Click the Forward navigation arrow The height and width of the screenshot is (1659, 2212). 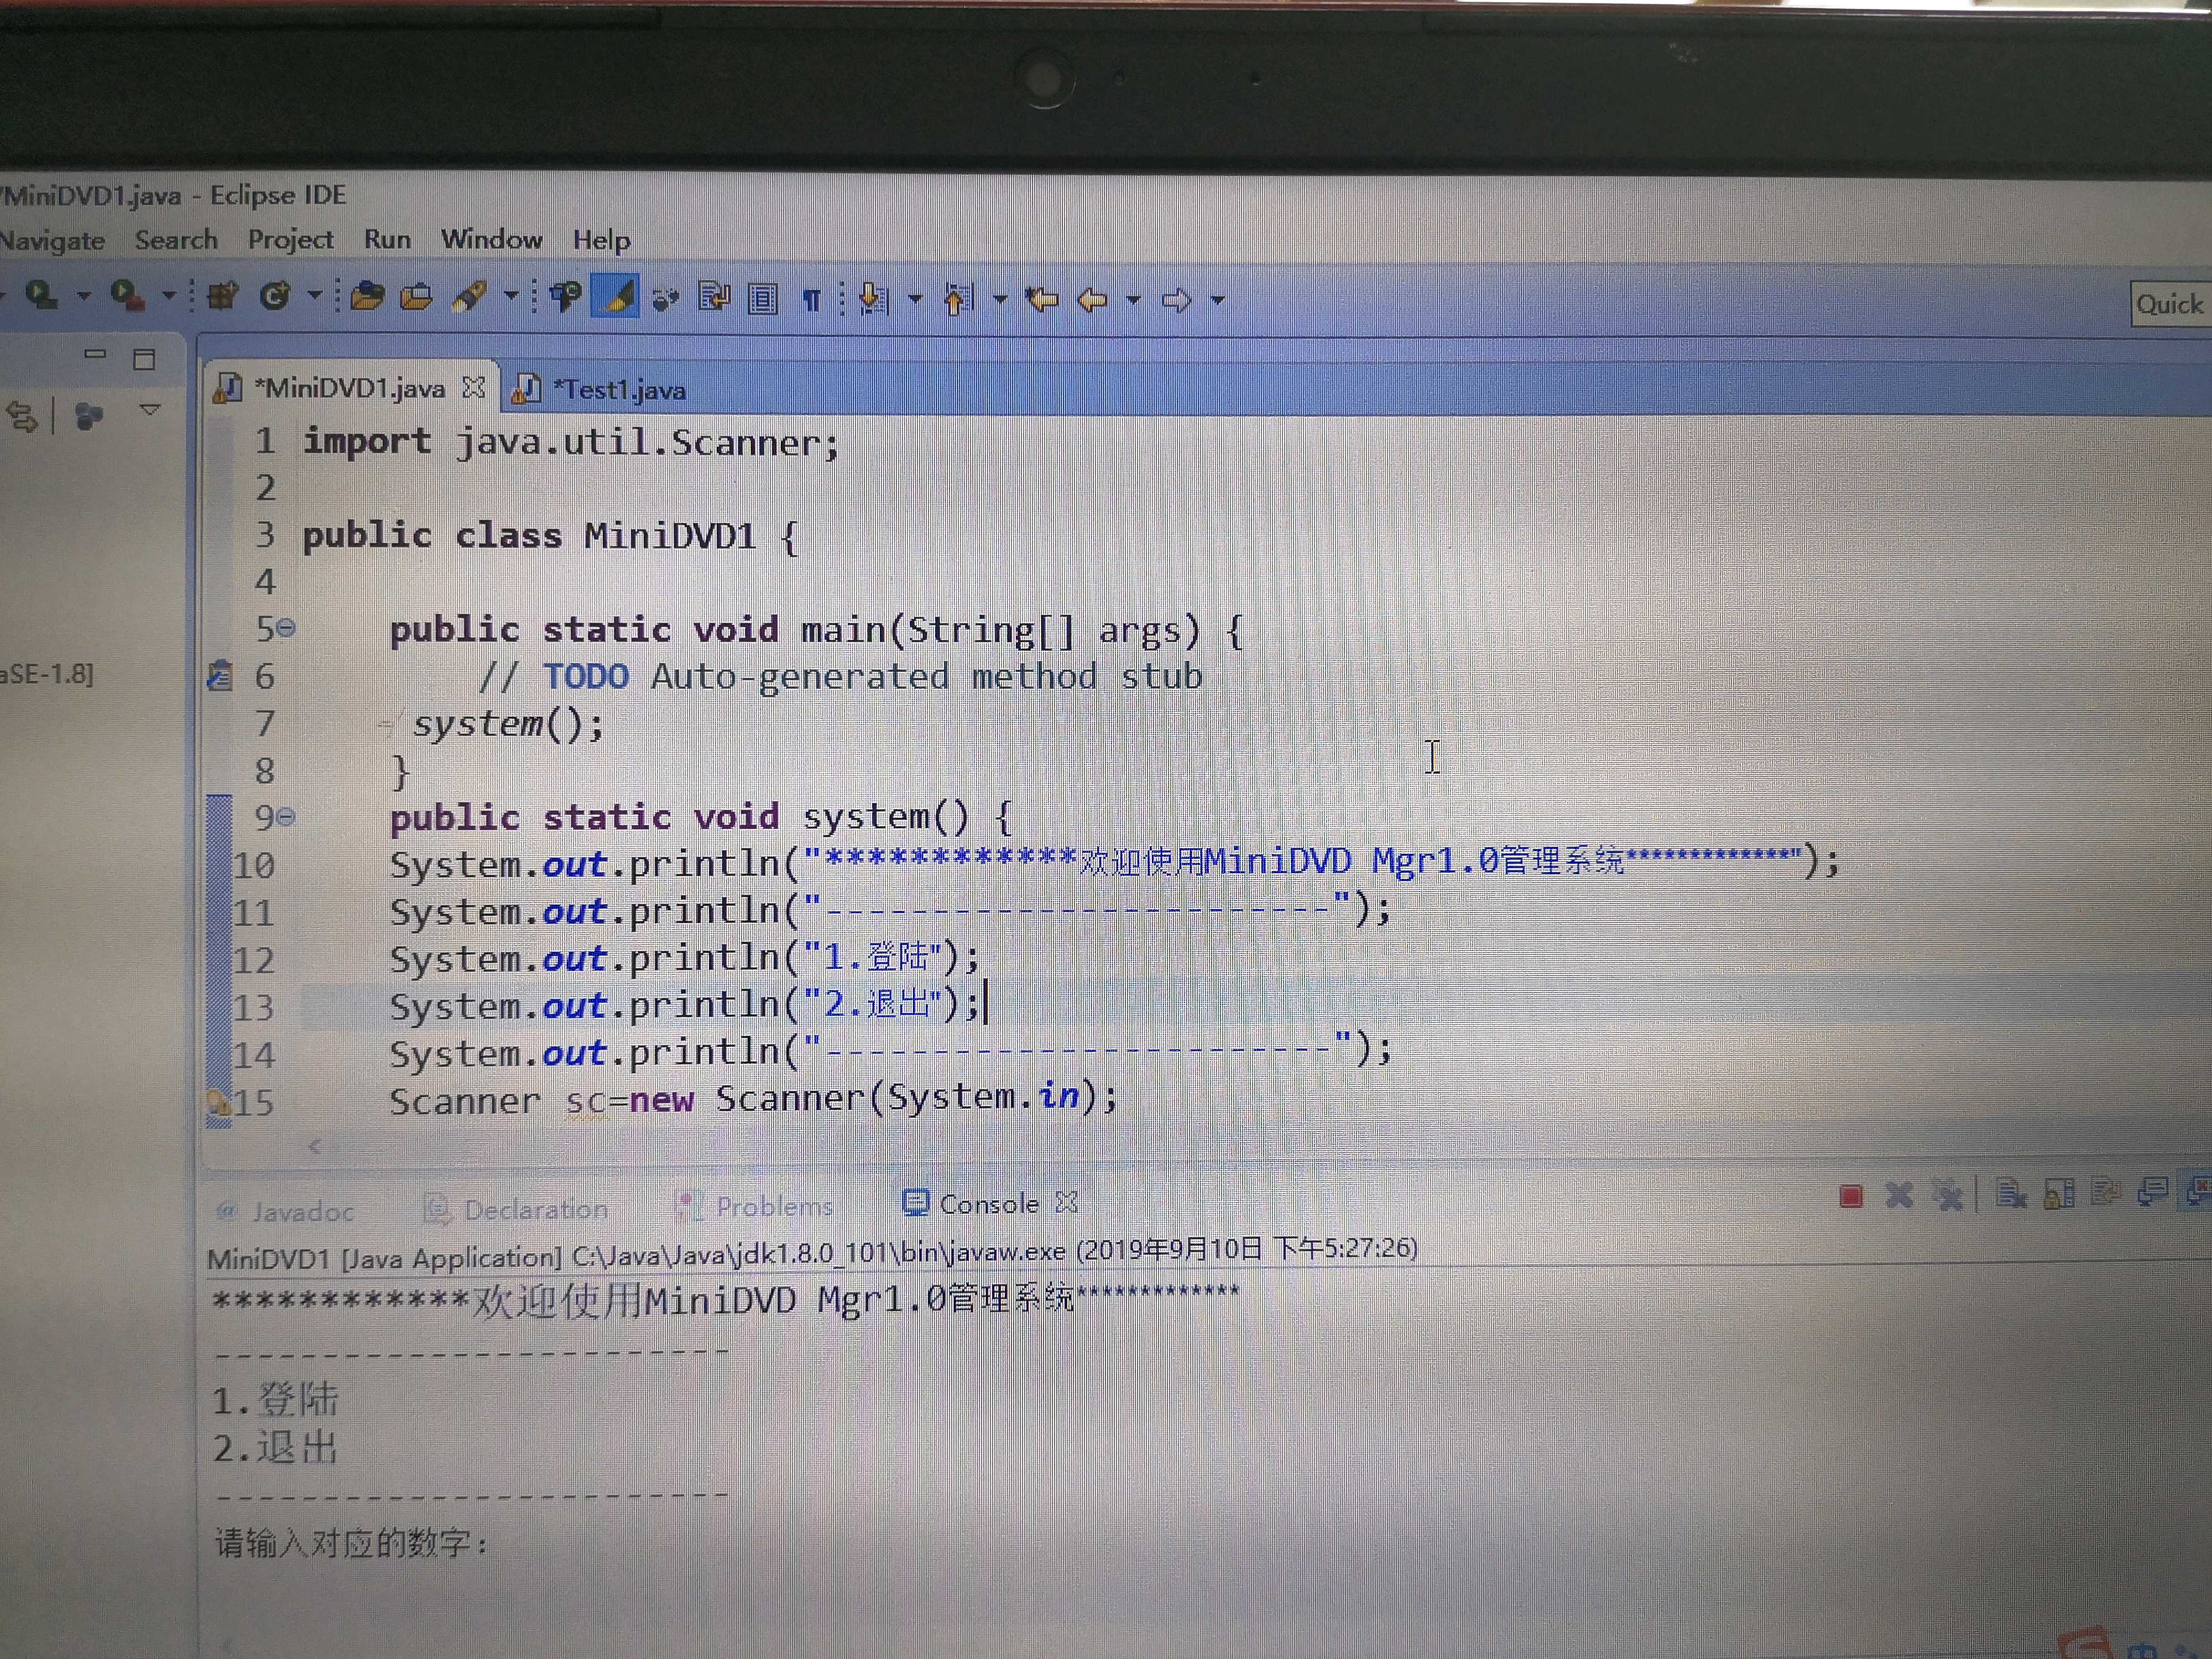1177,300
